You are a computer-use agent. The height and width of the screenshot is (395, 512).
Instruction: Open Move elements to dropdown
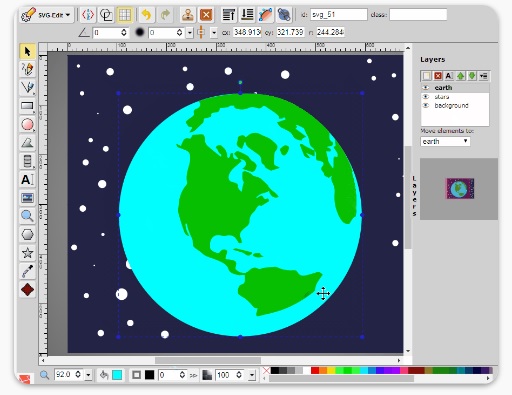click(445, 141)
